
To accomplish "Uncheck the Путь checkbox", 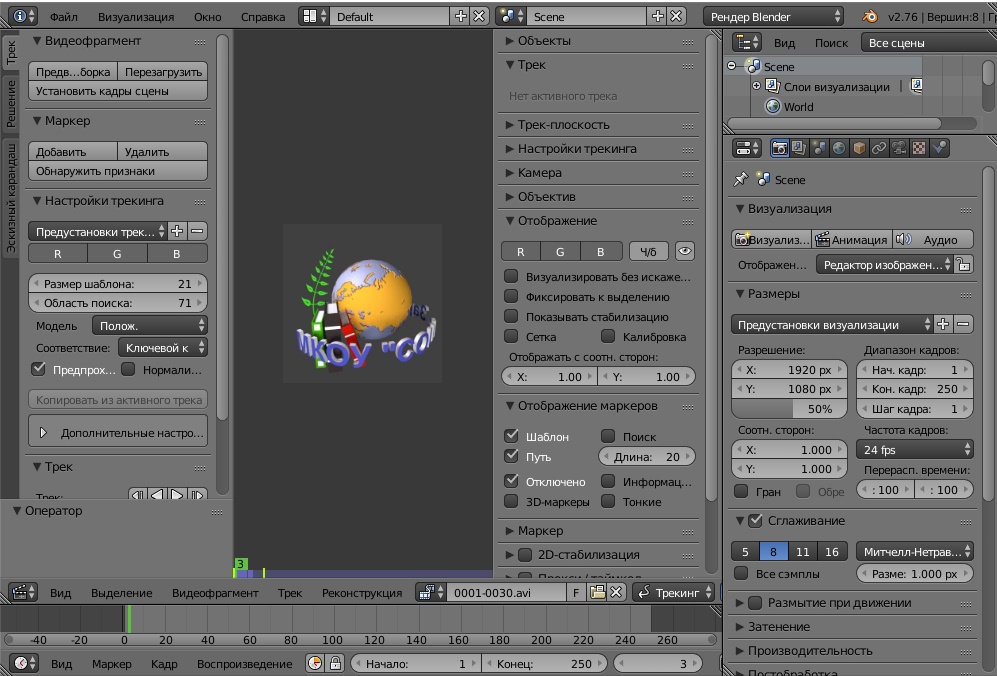I will click(x=511, y=456).
